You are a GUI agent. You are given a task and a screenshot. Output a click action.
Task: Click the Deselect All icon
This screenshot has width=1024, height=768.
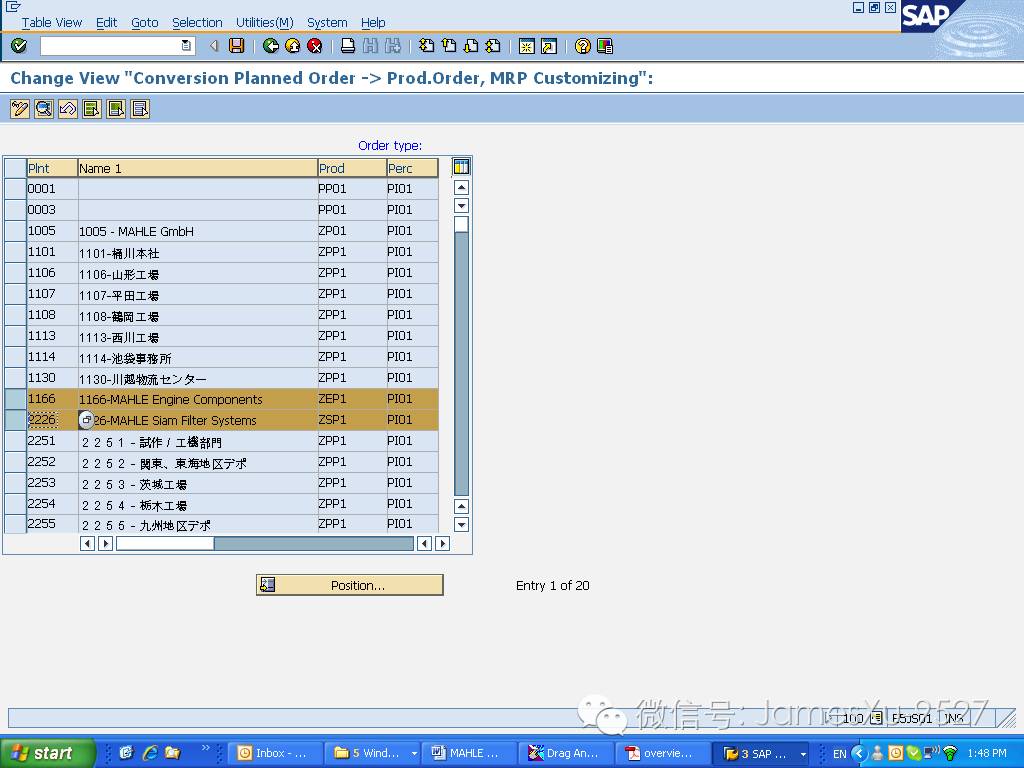pos(140,108)
